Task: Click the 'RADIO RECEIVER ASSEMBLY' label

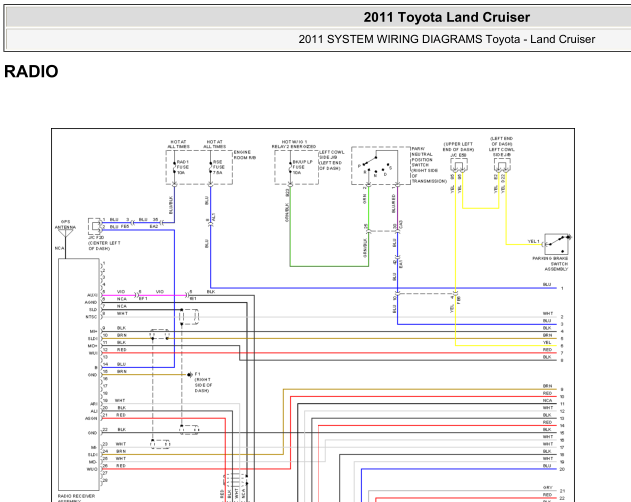Action: 76,498
